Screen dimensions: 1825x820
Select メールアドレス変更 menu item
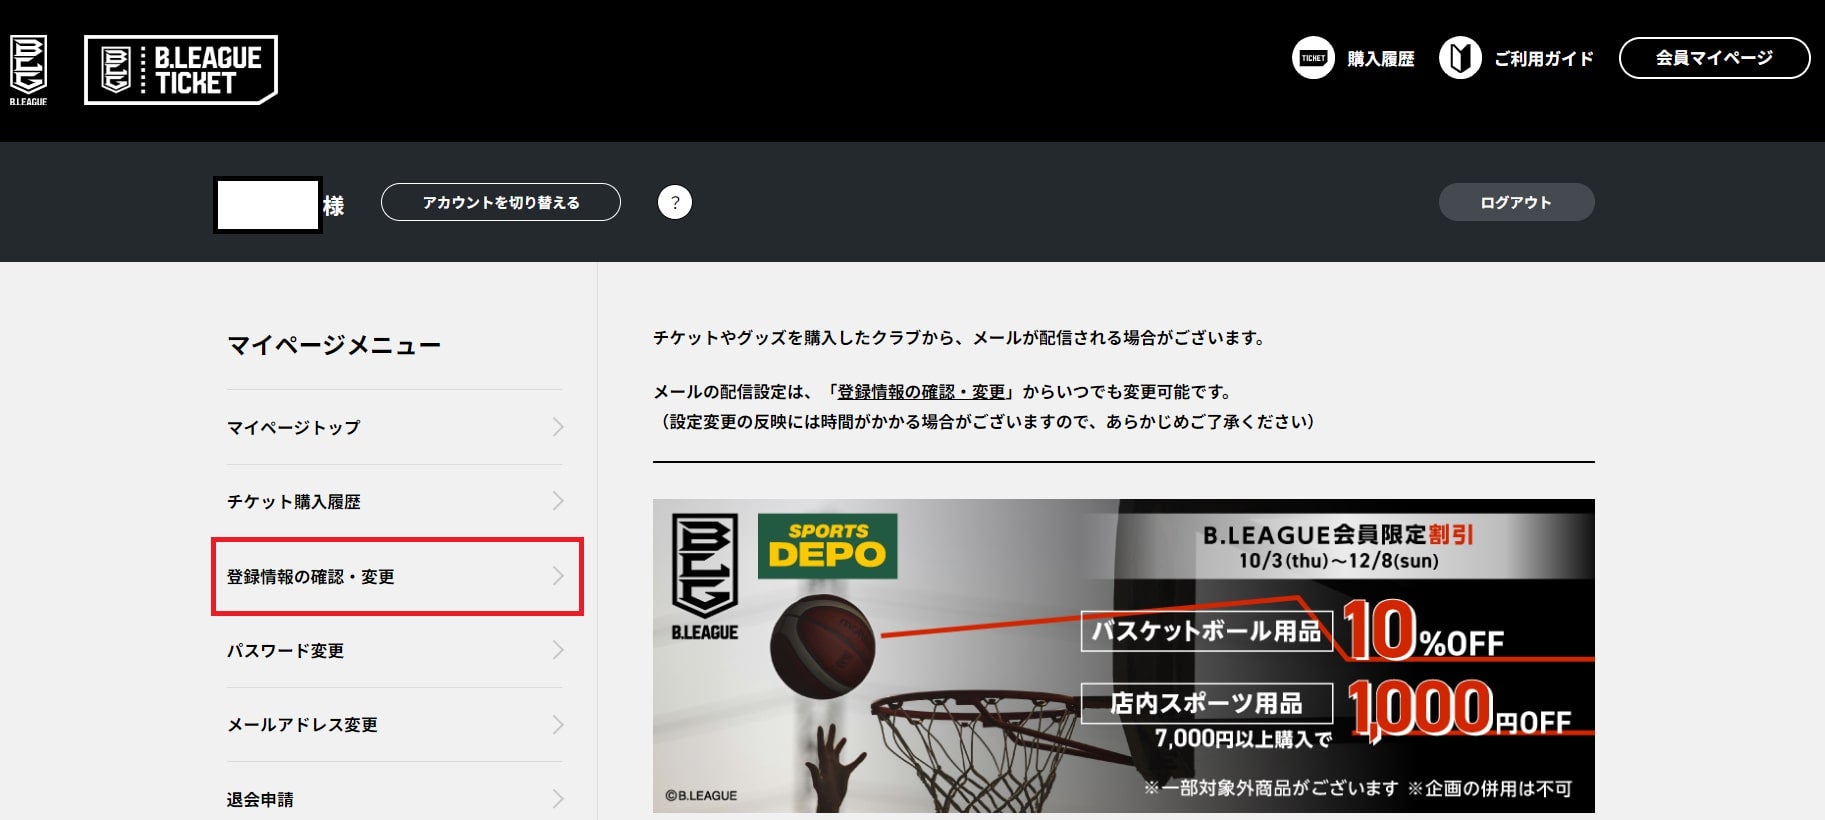pyautogui.click(x=395, y=724)
